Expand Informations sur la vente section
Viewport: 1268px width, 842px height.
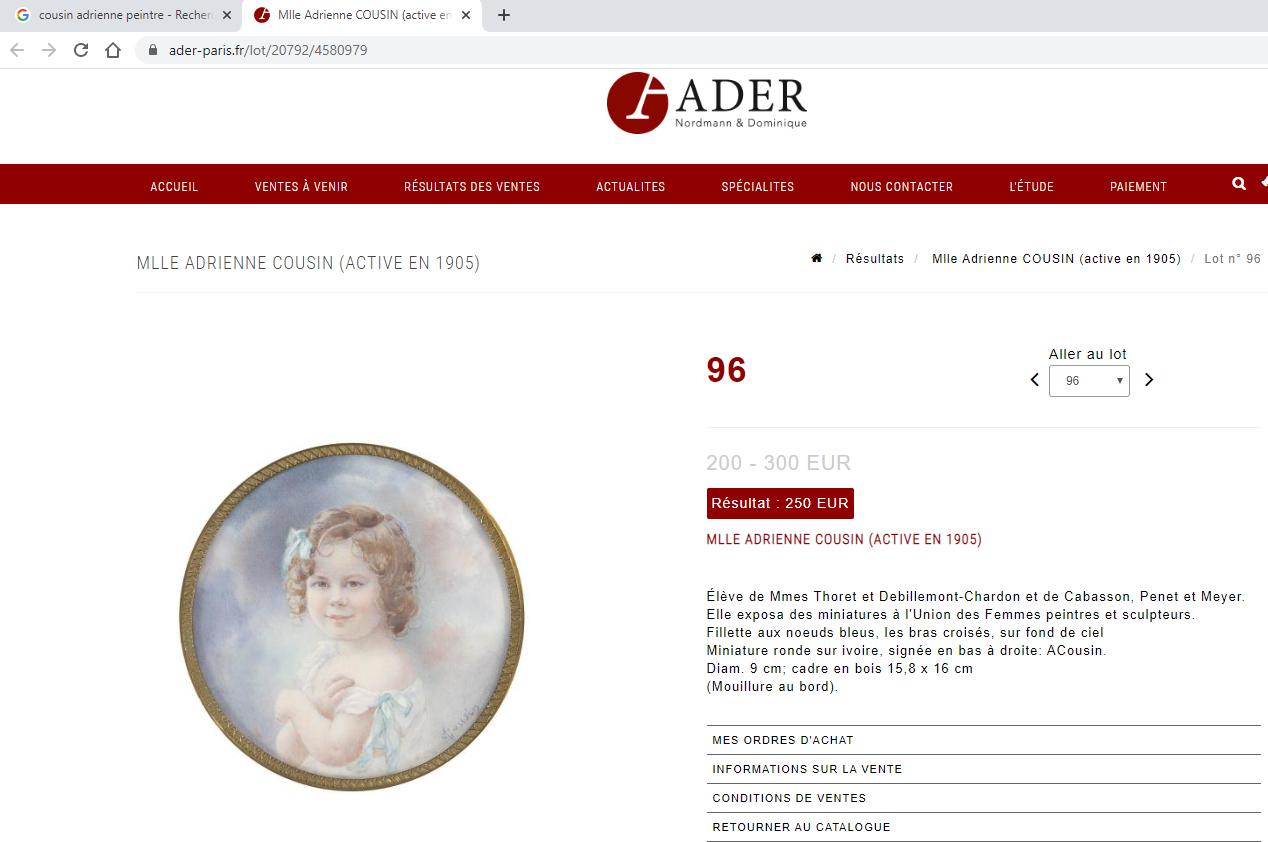click(x=983, y=769)
